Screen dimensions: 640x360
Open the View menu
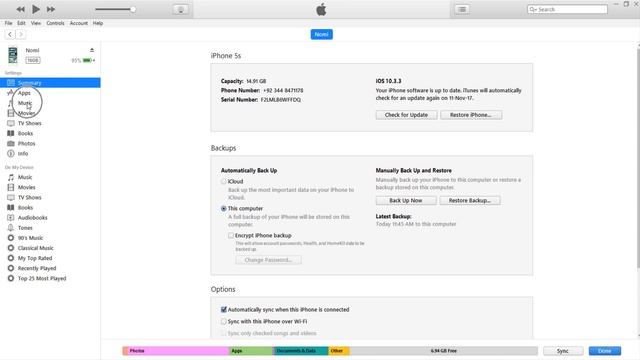pos(36,23)
